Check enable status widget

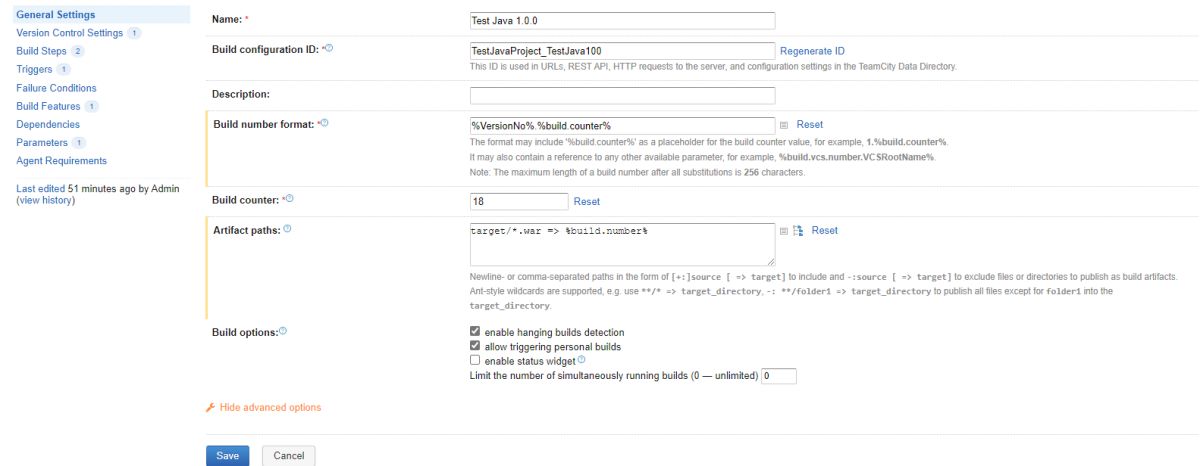click(475, 361)
